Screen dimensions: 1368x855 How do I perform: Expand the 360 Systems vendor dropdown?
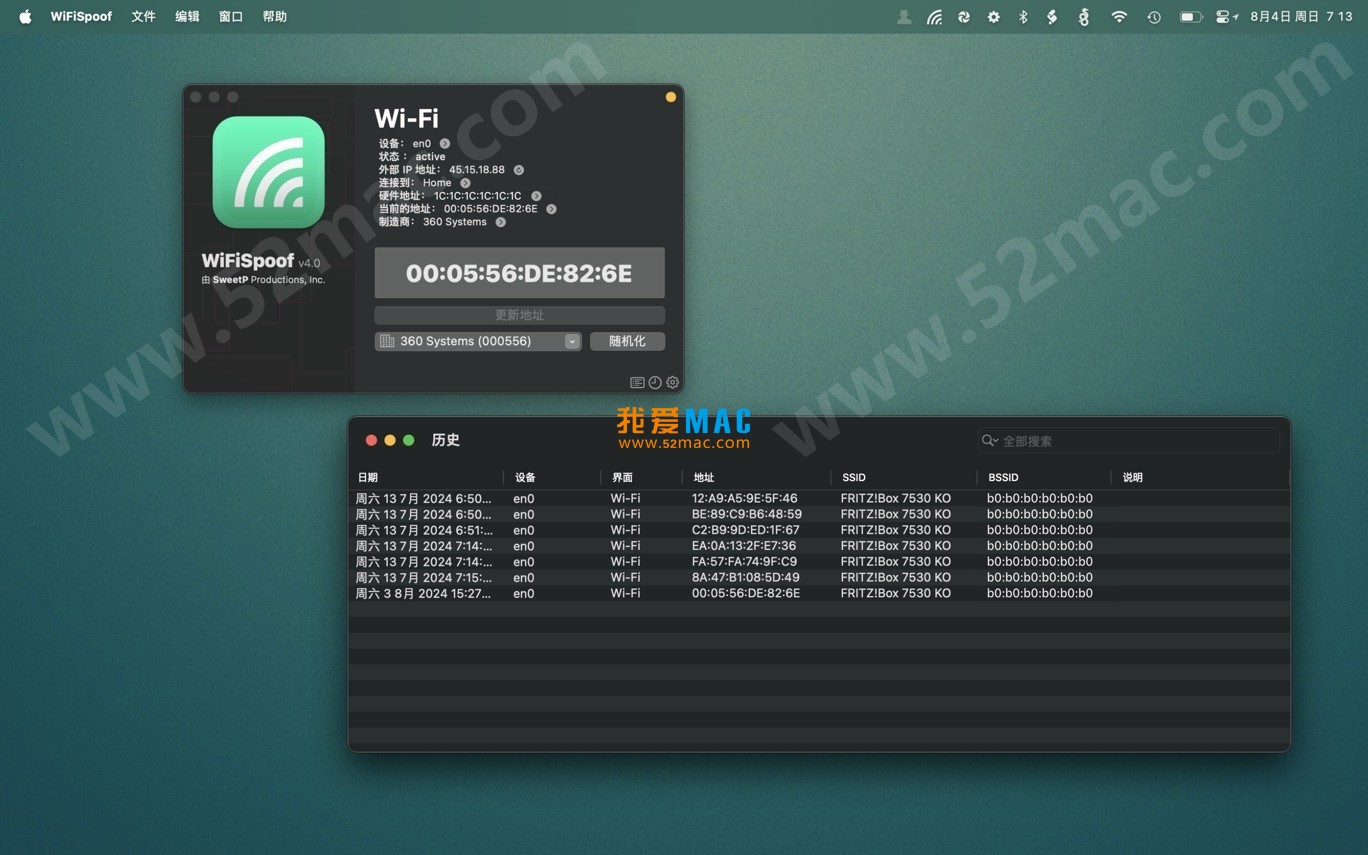pyautogui.click(x=572, y=341)
